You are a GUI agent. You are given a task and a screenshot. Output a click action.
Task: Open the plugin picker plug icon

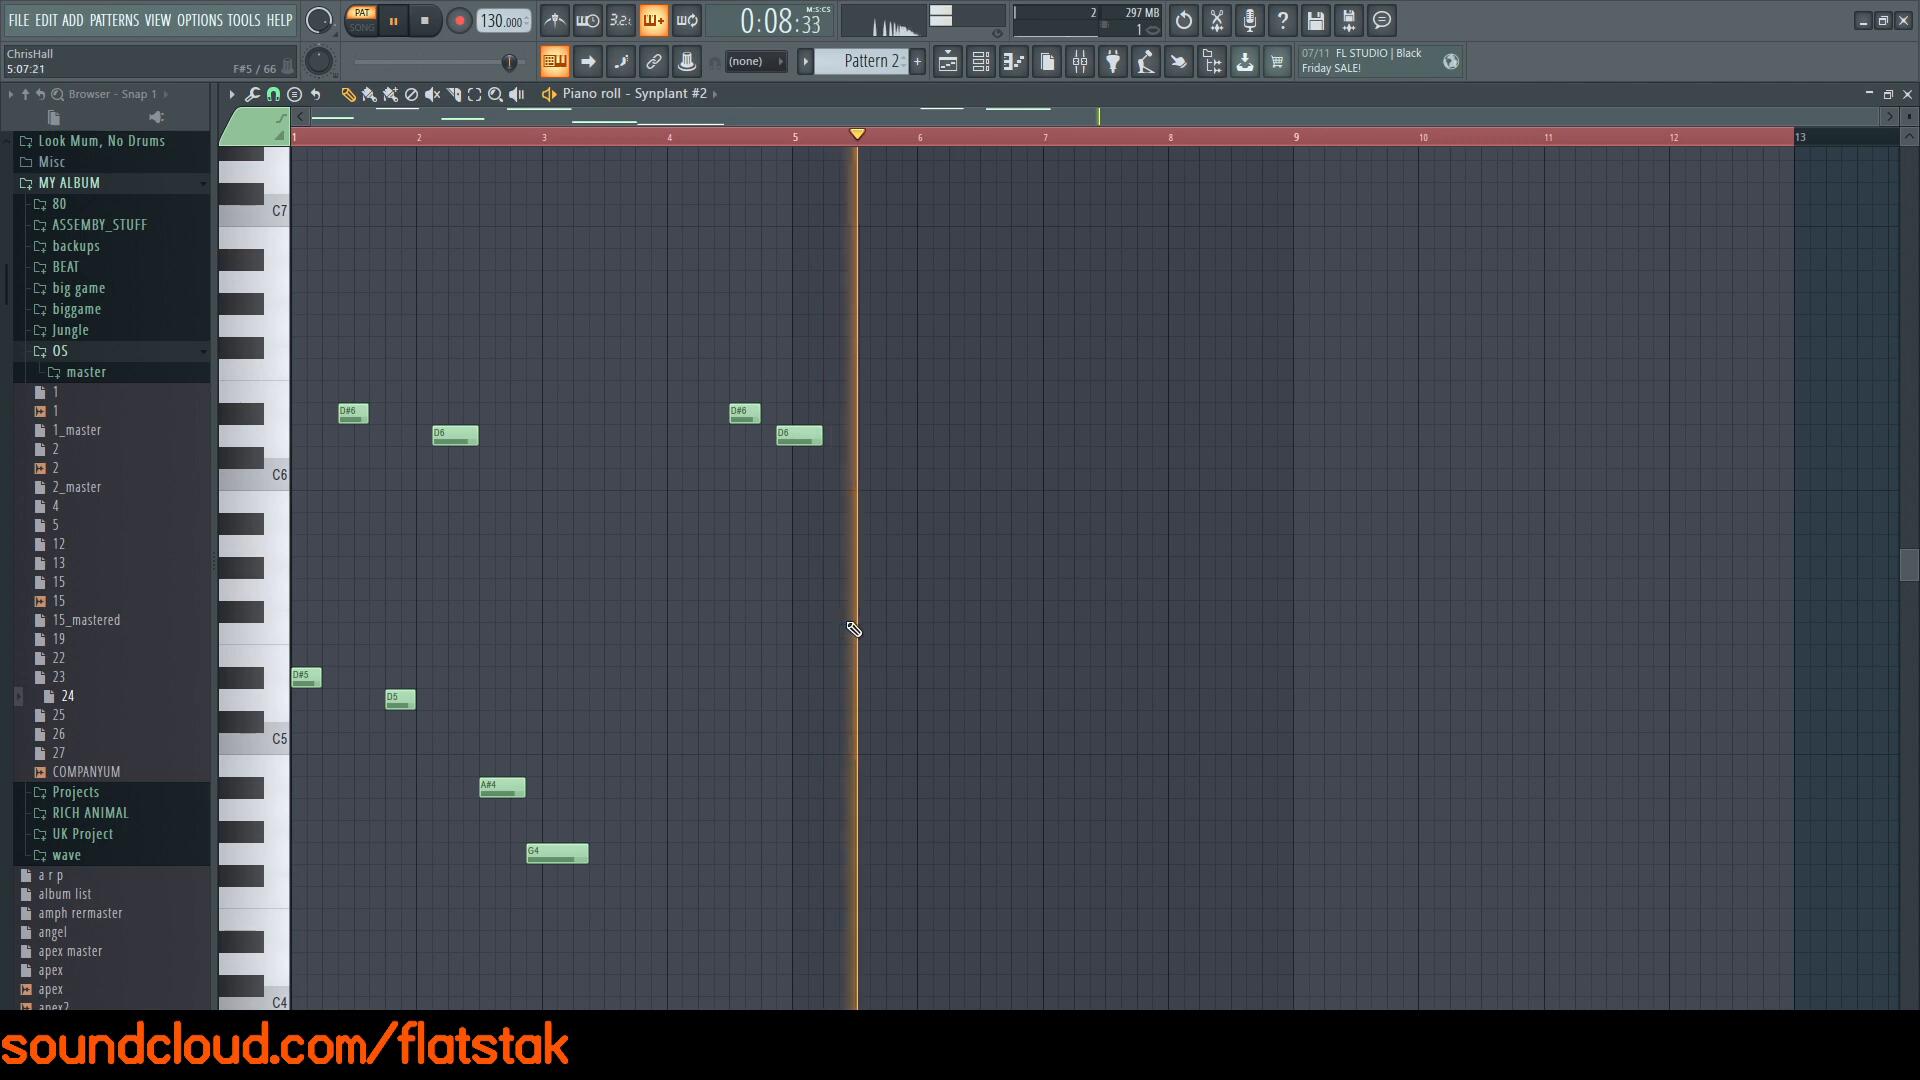tap(1113, 62)
